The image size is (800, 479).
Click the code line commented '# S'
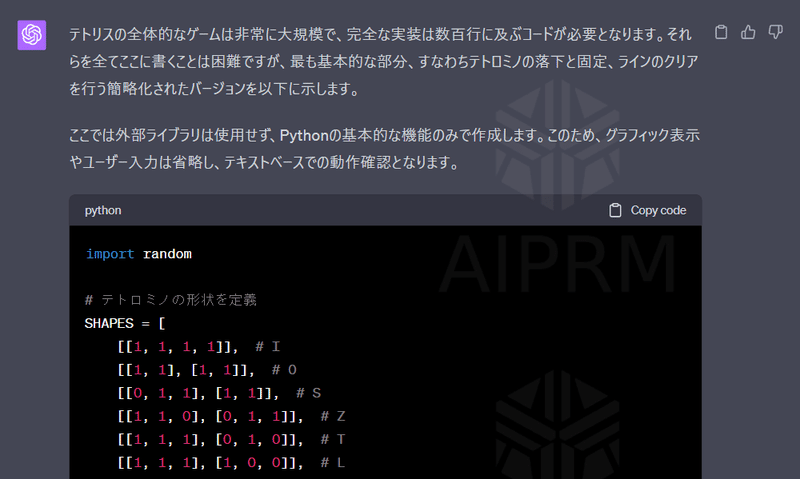[x=219, y=393]
